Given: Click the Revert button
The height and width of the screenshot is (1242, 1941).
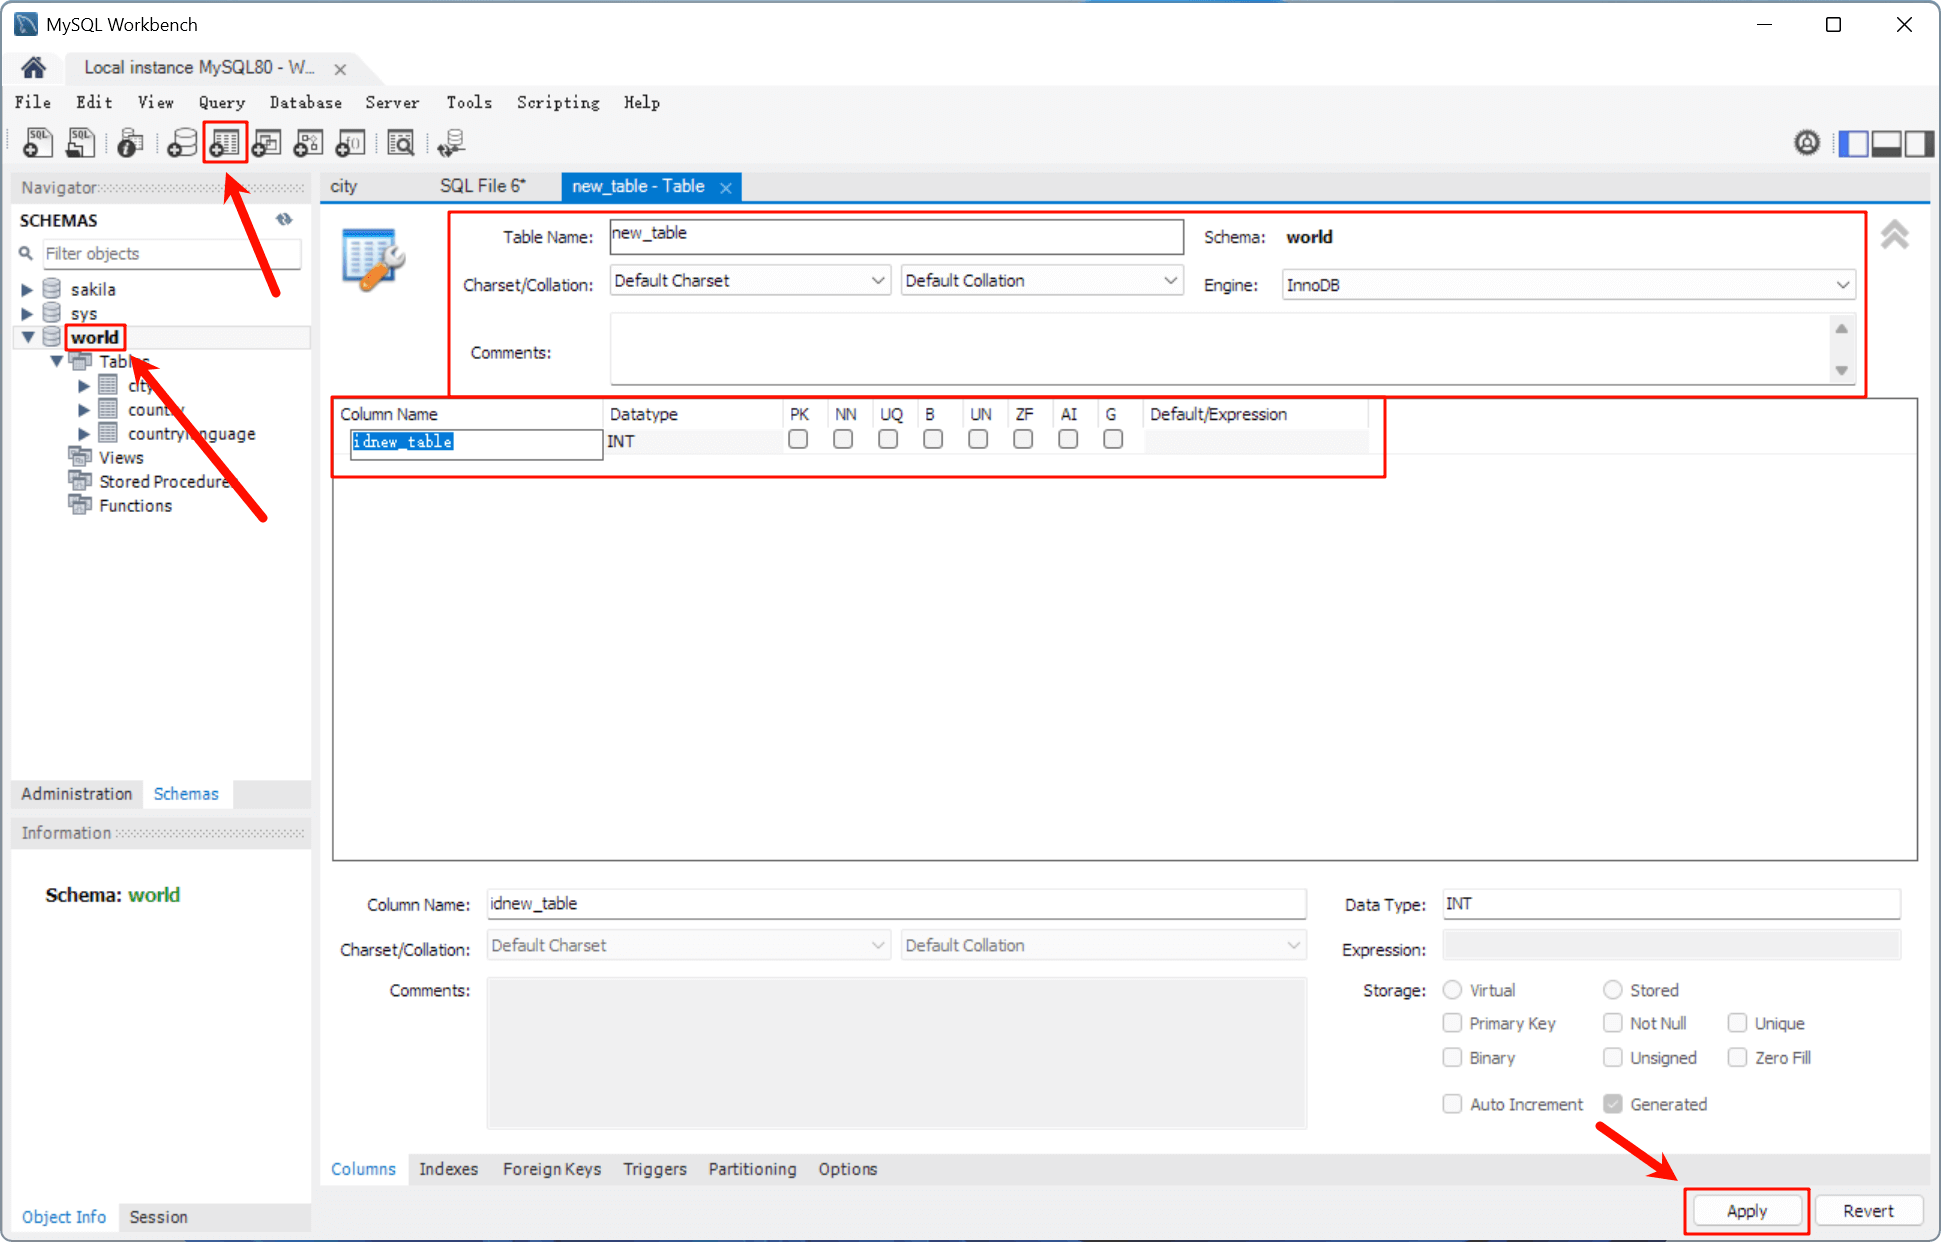Looking at the screenshot, I should 1868,1211.
